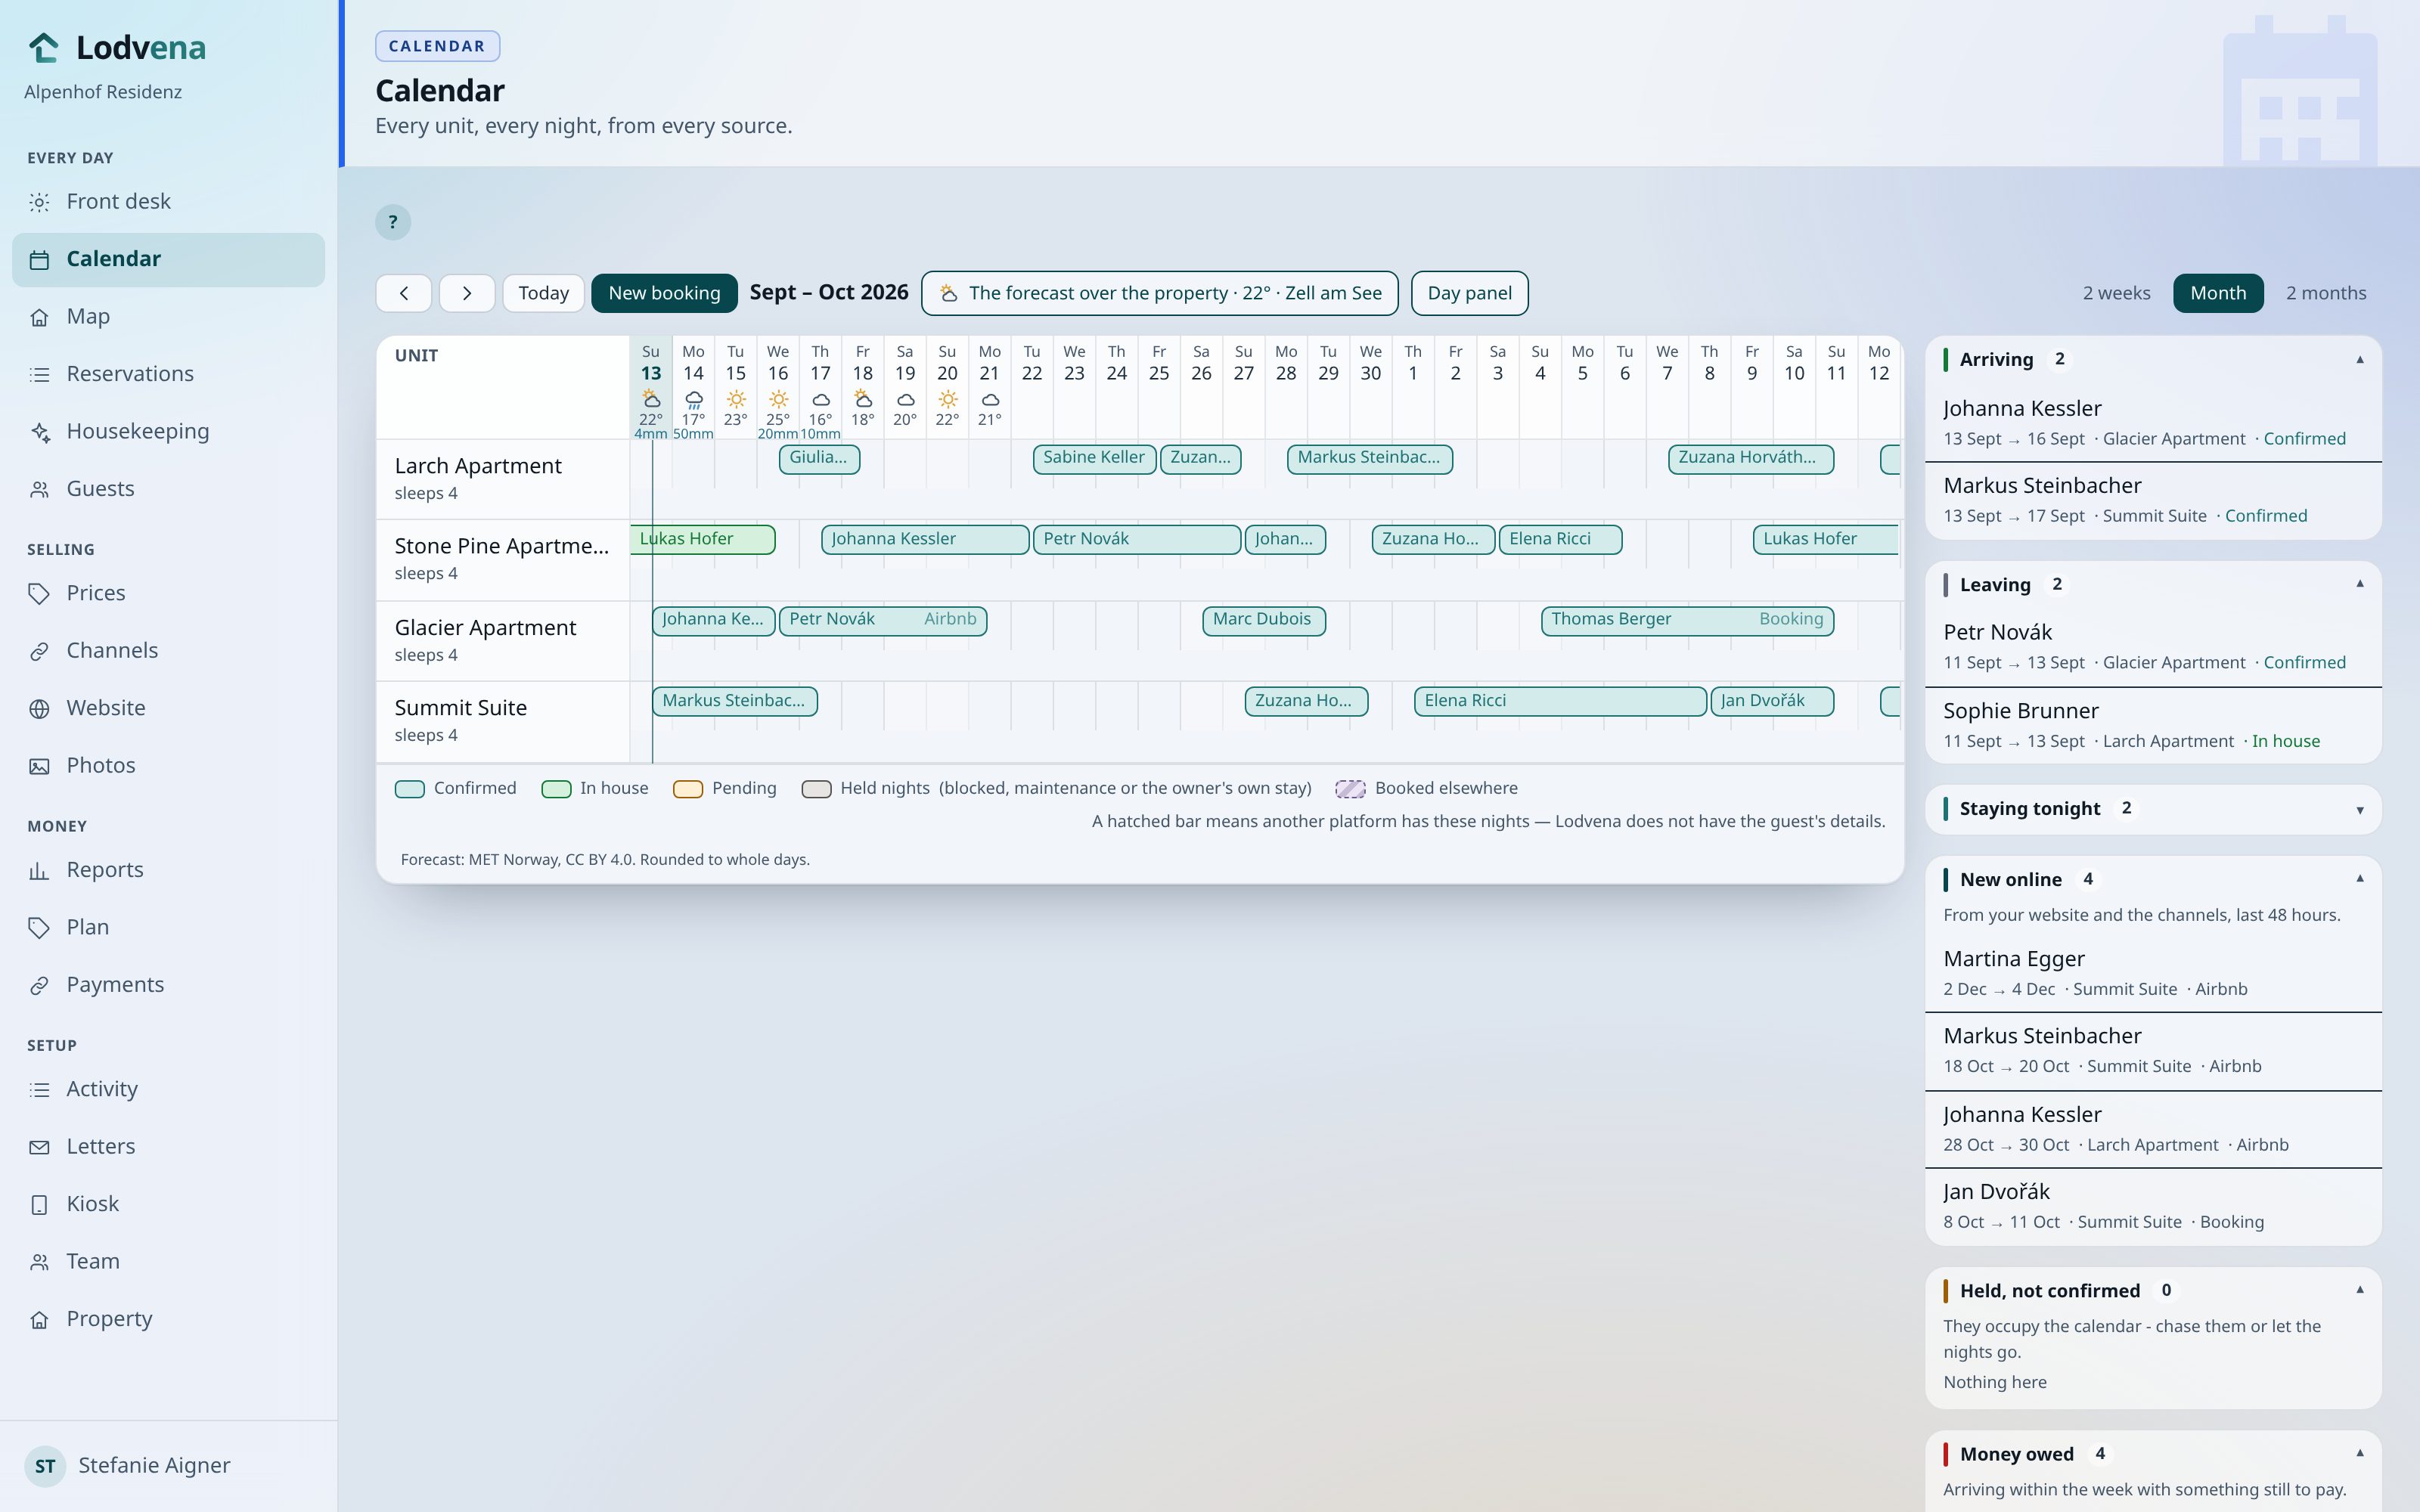2420x1512 pixels.
Task: Click the Prices tag icon
Action: click(x=39, y=593)
